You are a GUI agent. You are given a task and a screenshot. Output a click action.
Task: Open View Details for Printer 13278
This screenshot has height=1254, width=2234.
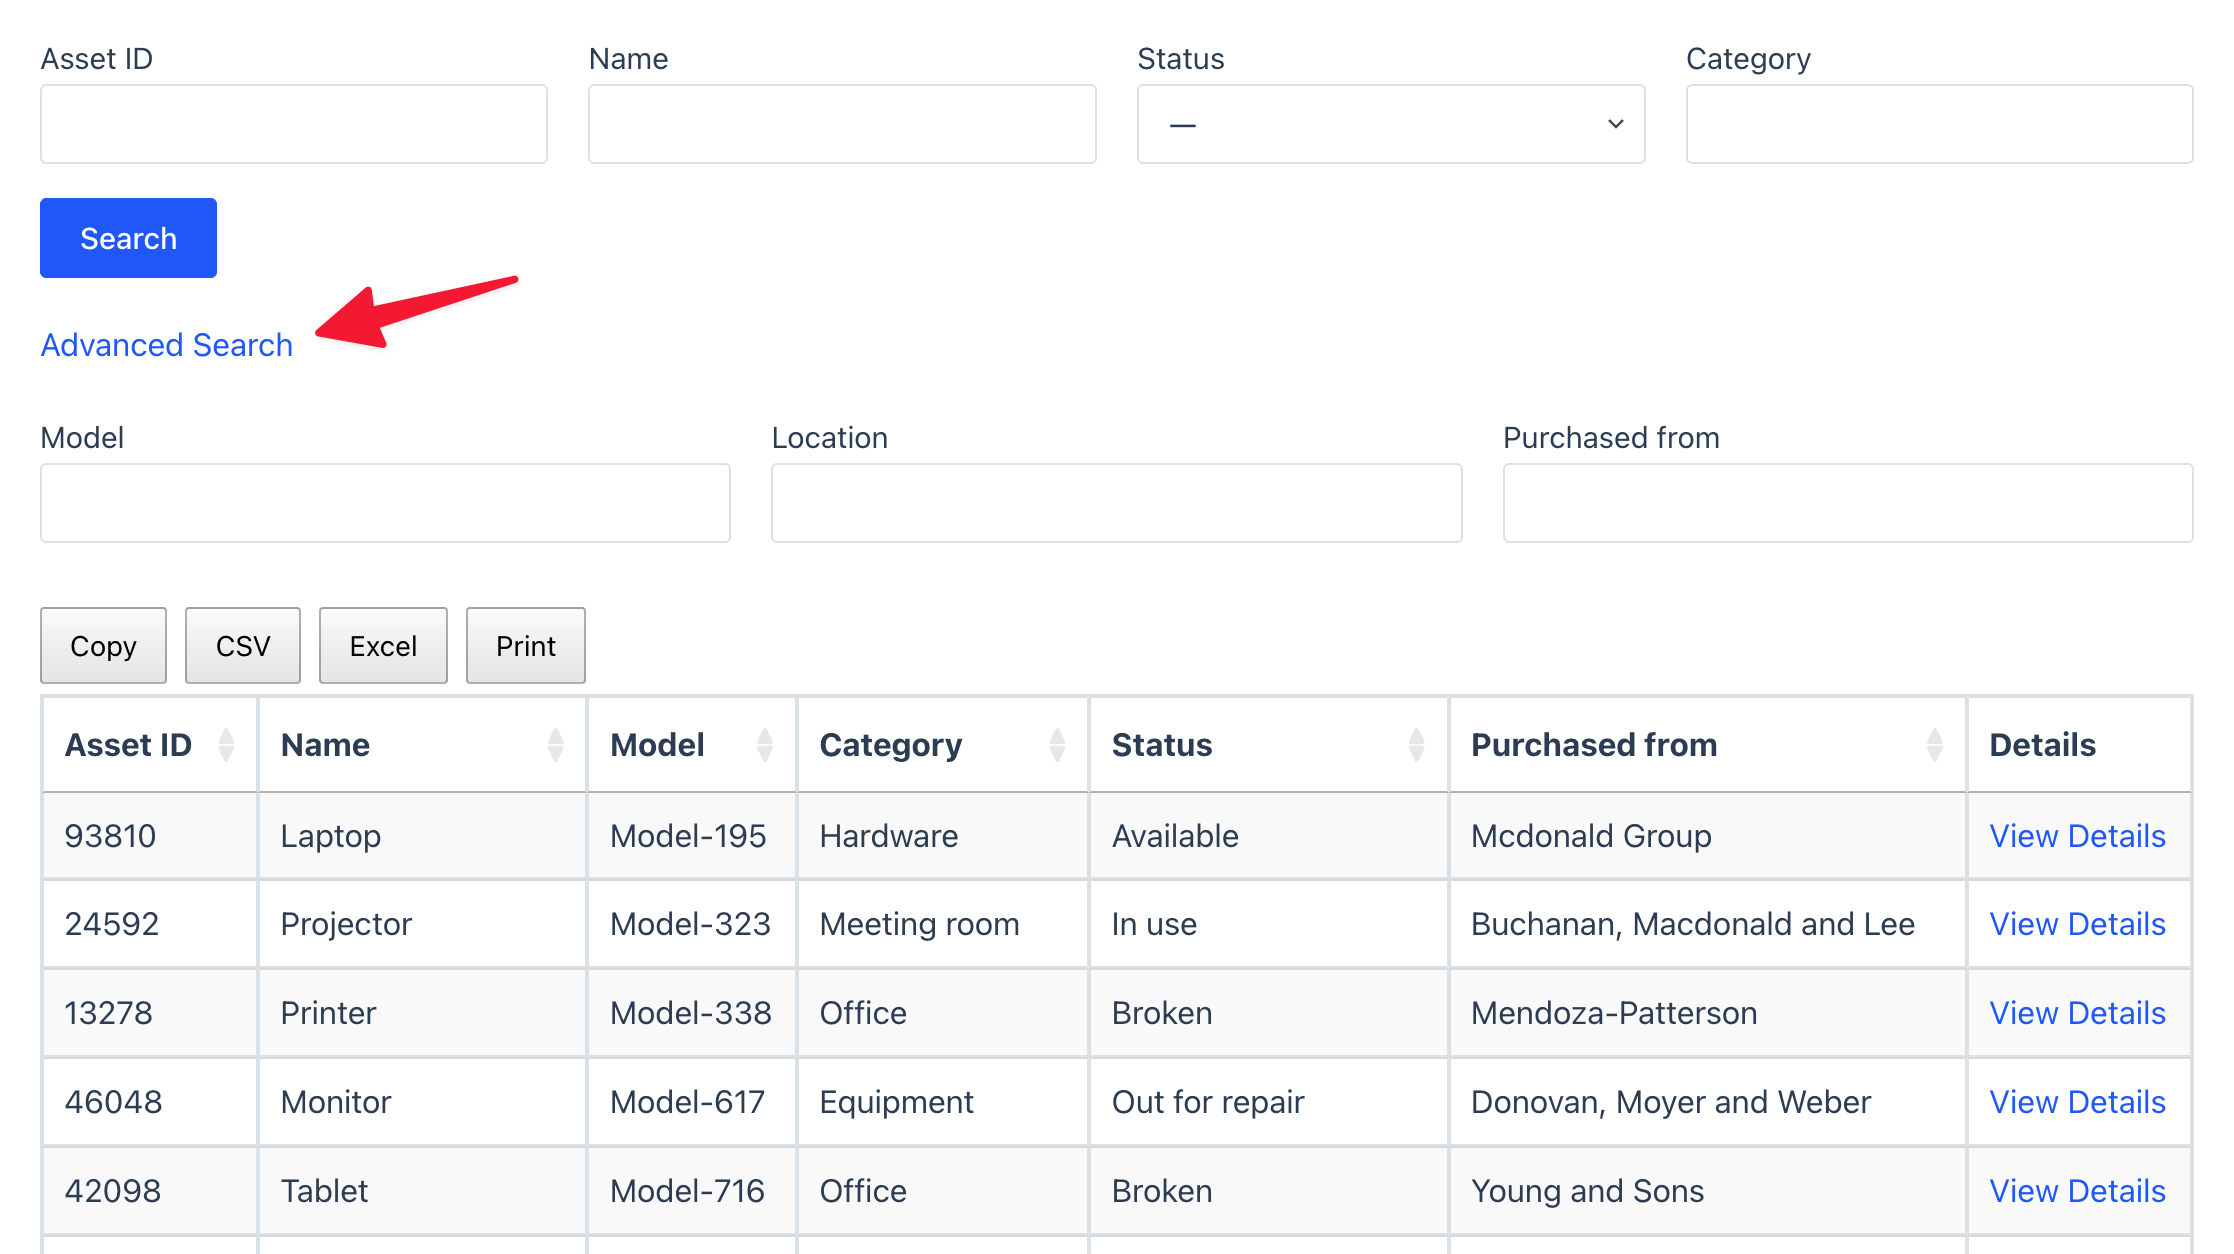coord(2077,1013)
